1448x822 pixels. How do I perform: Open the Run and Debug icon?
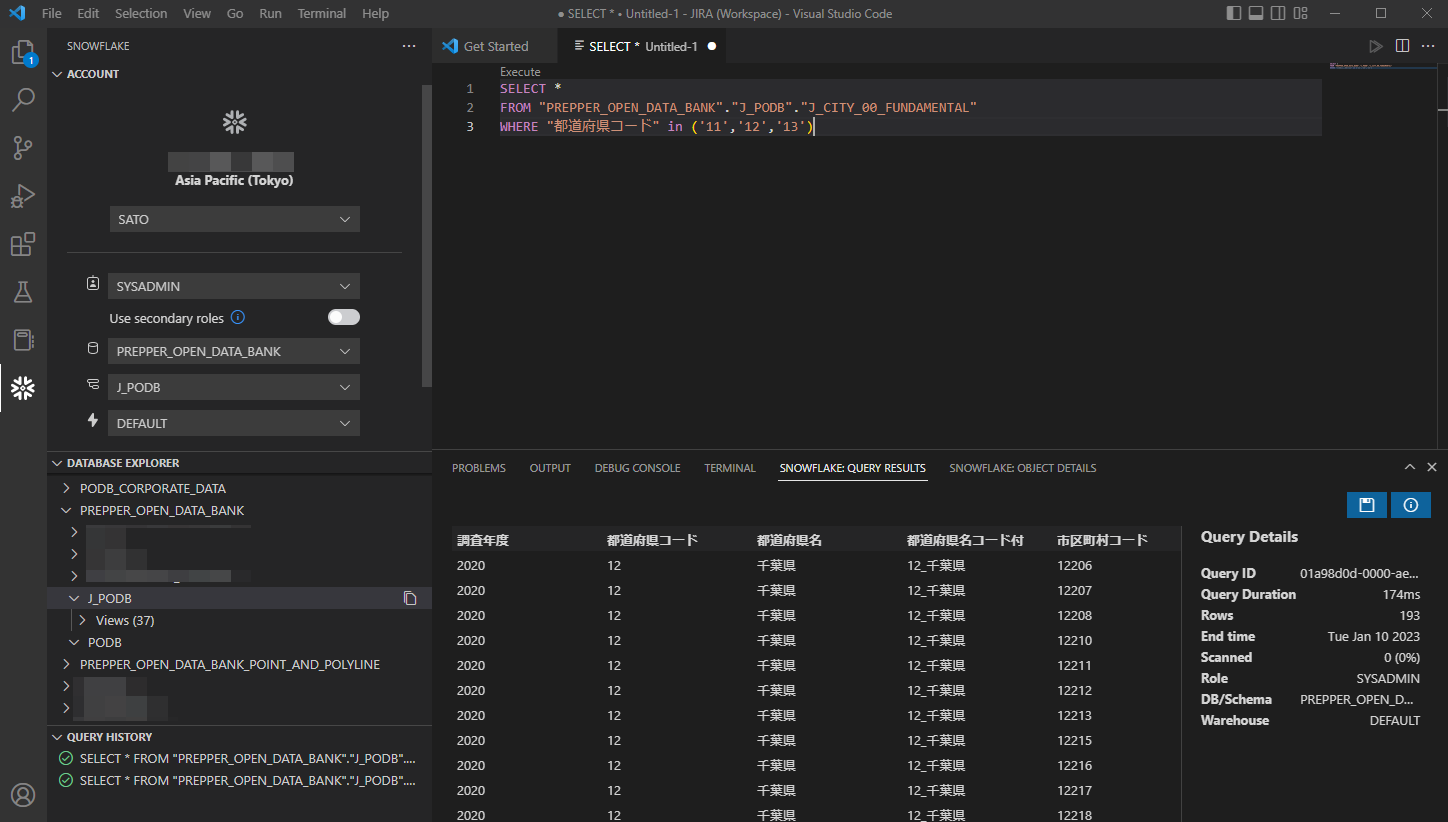click(22, 195)
